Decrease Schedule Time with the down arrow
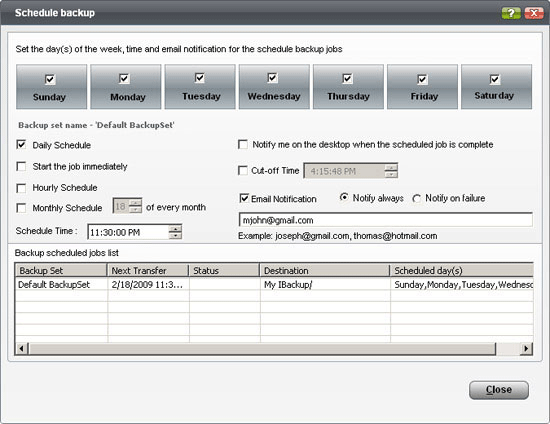Image resolution: width=550 pixels, height=424 pixels. point(175,236)
